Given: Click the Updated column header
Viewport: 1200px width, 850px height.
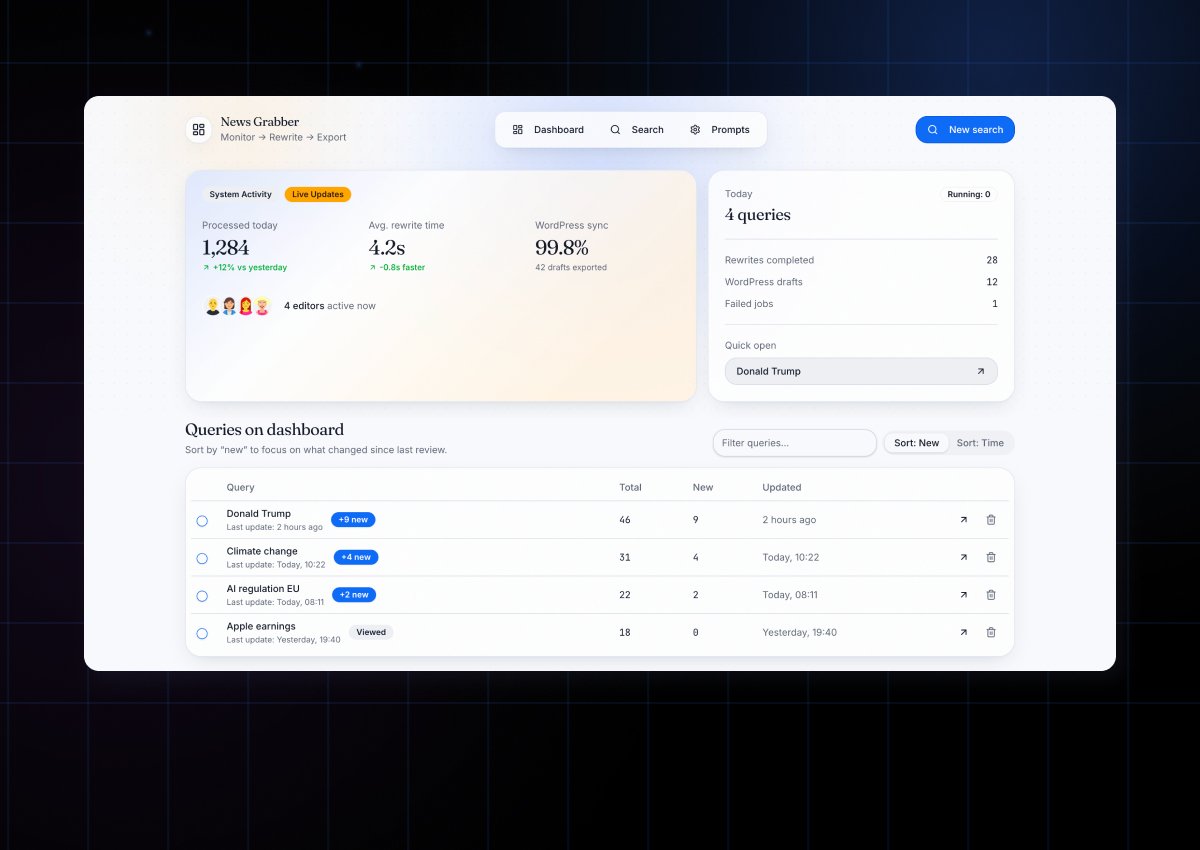Looking at the screenshot, I should click(x=782, y=487).
